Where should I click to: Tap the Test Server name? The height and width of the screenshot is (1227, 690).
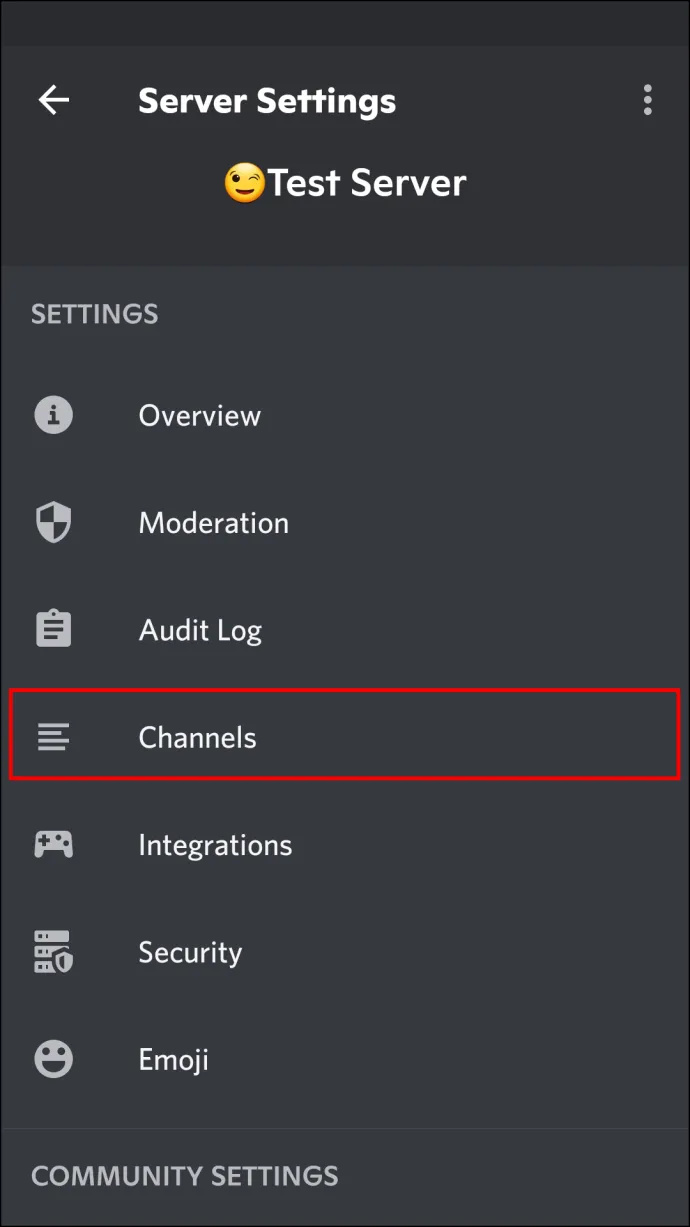[x=366, y=183]
